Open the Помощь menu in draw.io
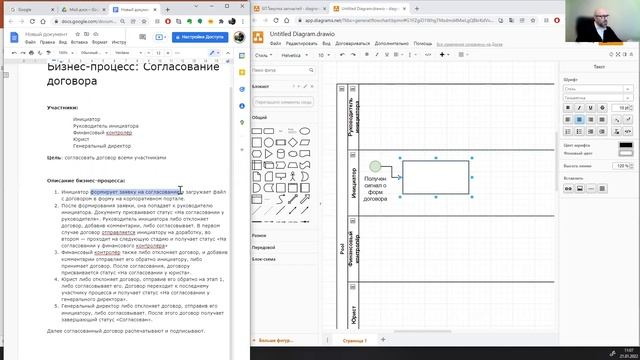The height and width of the screenshot is (360, 640). tap(422, 44)
